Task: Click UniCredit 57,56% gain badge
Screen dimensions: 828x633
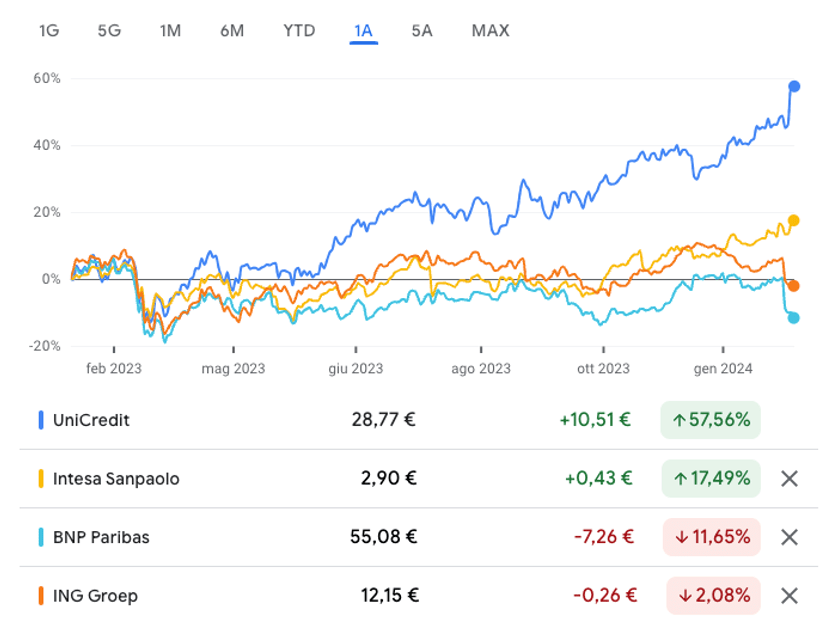Action: pos(710,420)
